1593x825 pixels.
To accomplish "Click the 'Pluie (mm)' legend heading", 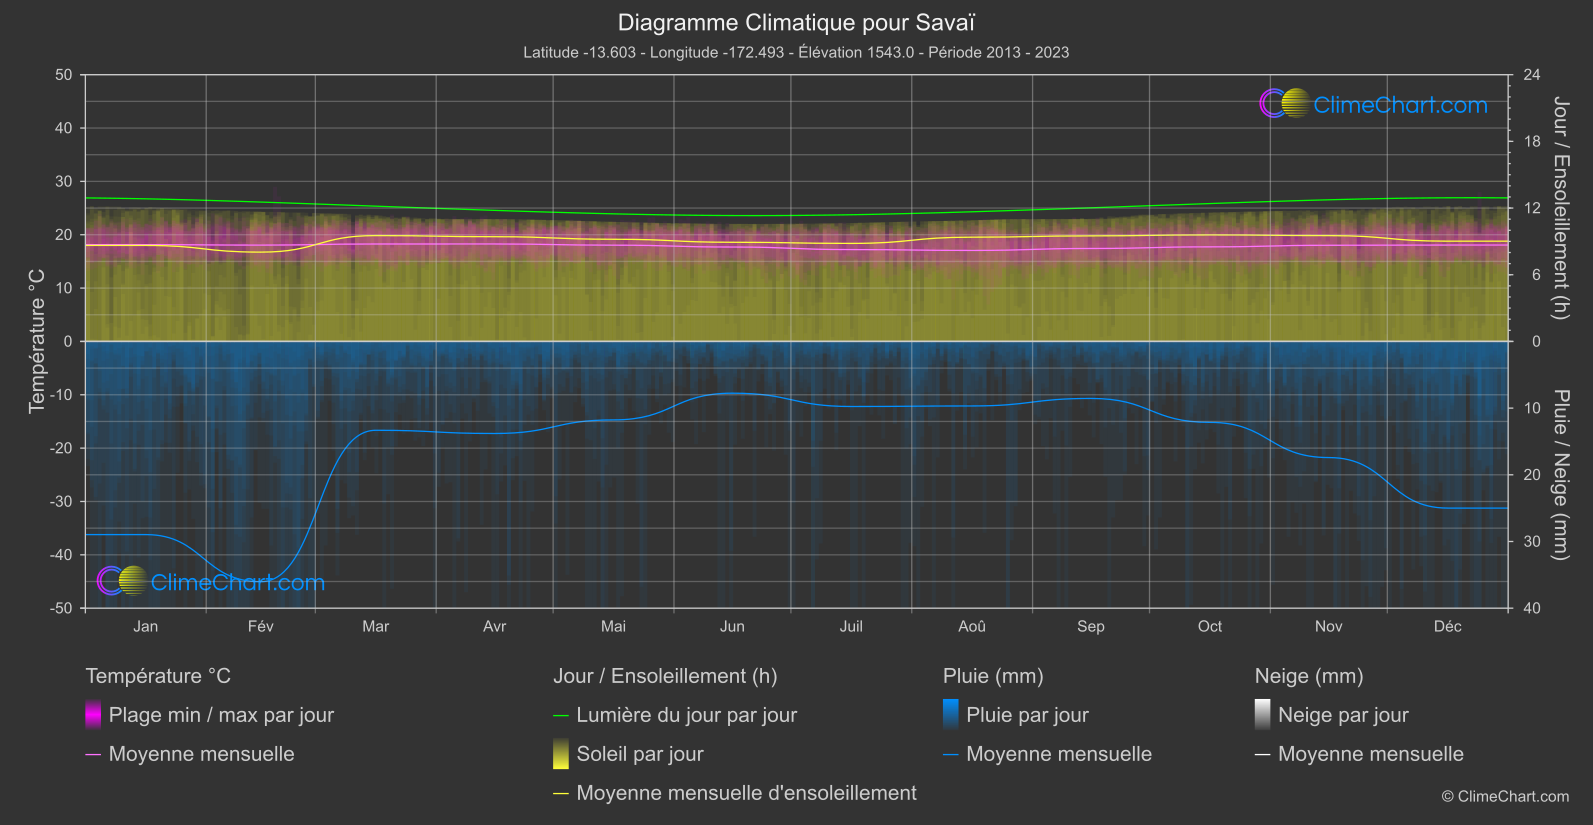I will [993, 676].
